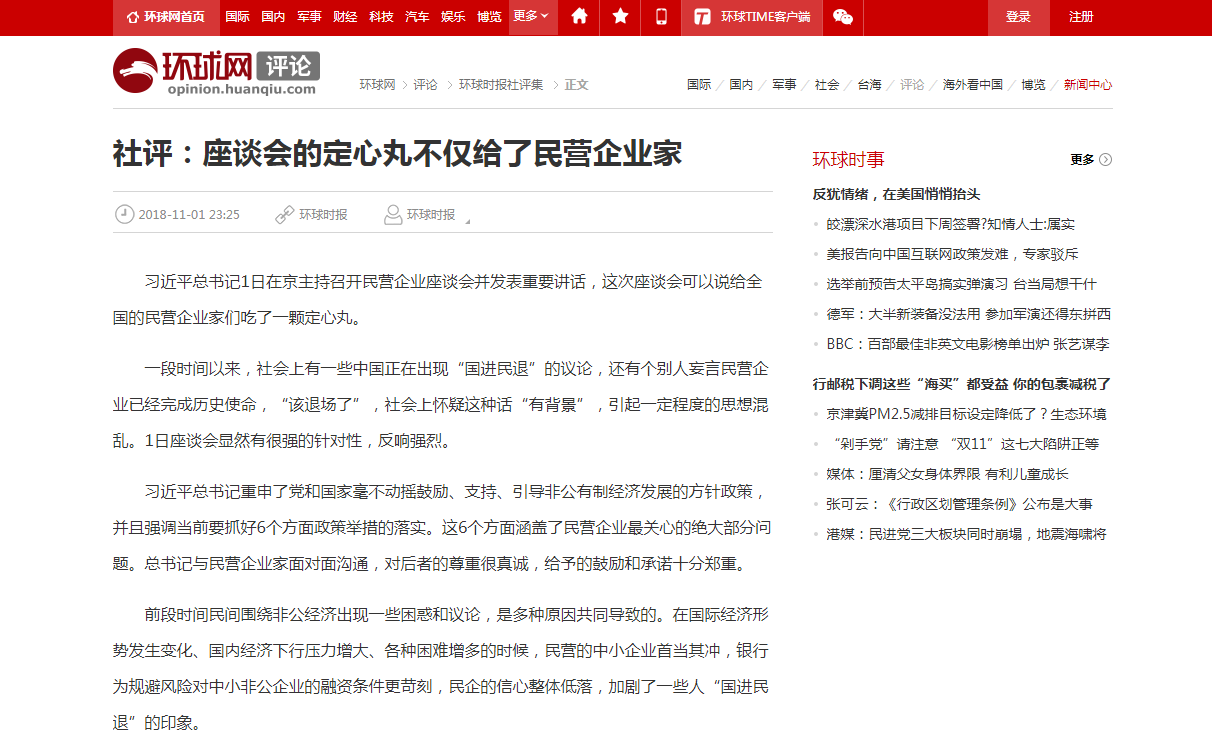Open headline 反犹情绪，在美国悄悄抬头
Image resolution: width=1212 pixels, height=746 pixels.
point(896,194)
